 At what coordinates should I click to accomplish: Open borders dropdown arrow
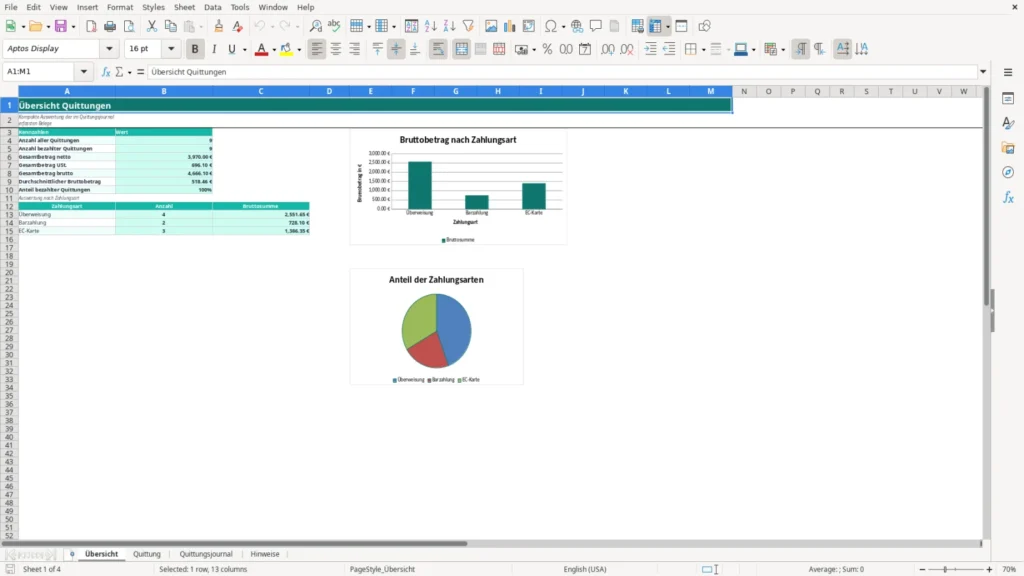[703, 50]
